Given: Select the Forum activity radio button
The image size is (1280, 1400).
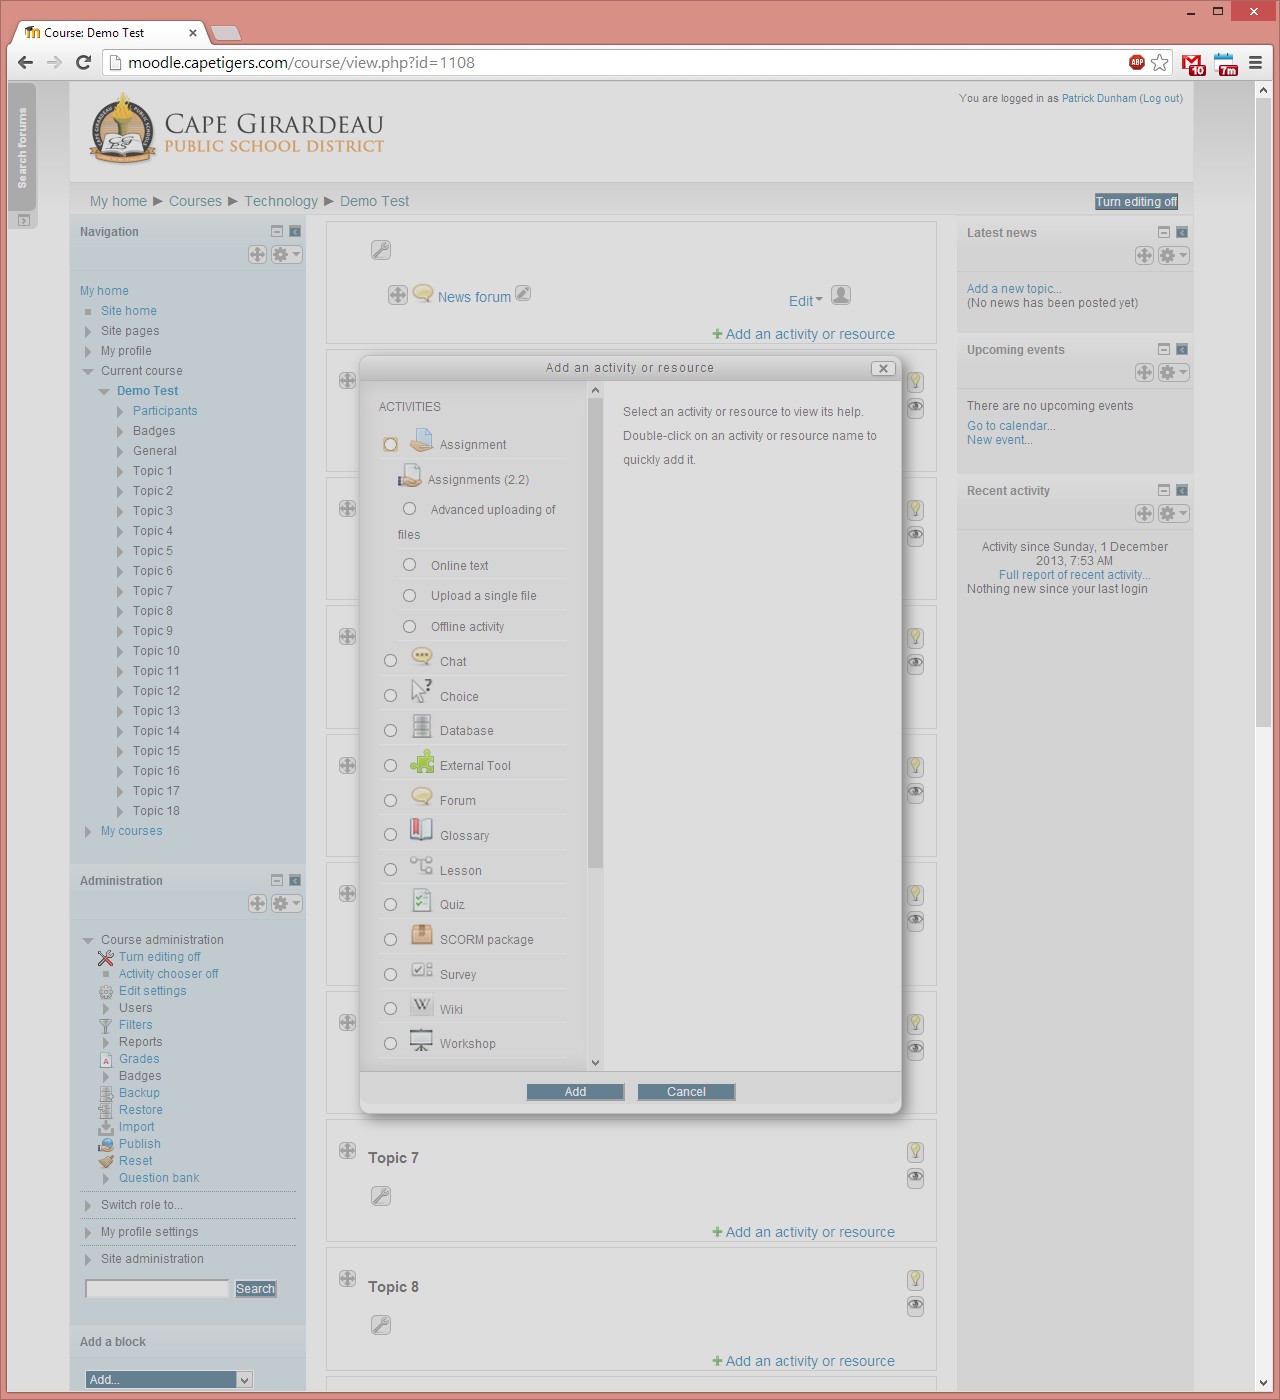Looking at the screenshot, I should (x=391, y=801).
